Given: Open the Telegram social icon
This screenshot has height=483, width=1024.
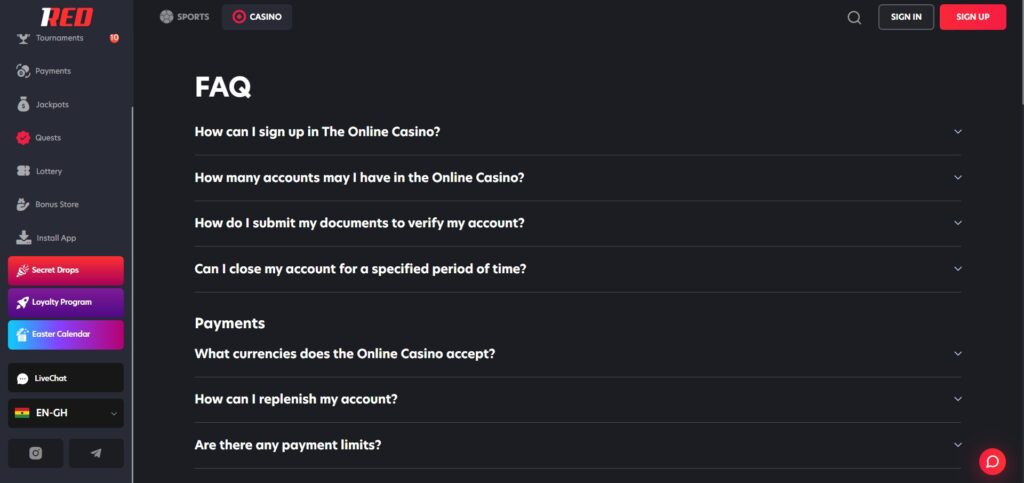Looking at the screenshot, I should click(x=96, y=453).
